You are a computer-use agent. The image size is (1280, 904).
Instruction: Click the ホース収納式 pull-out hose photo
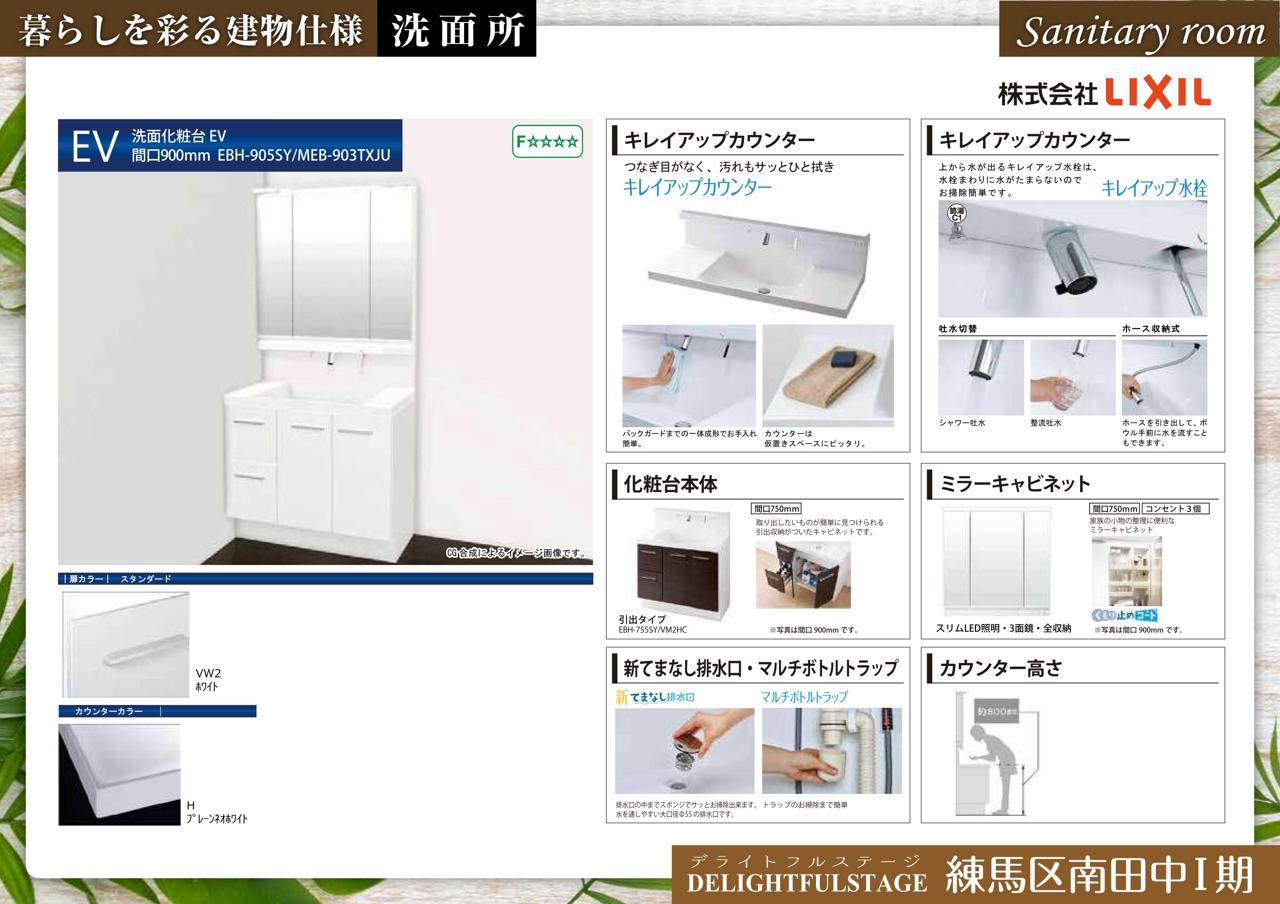tap(1164, 377)
